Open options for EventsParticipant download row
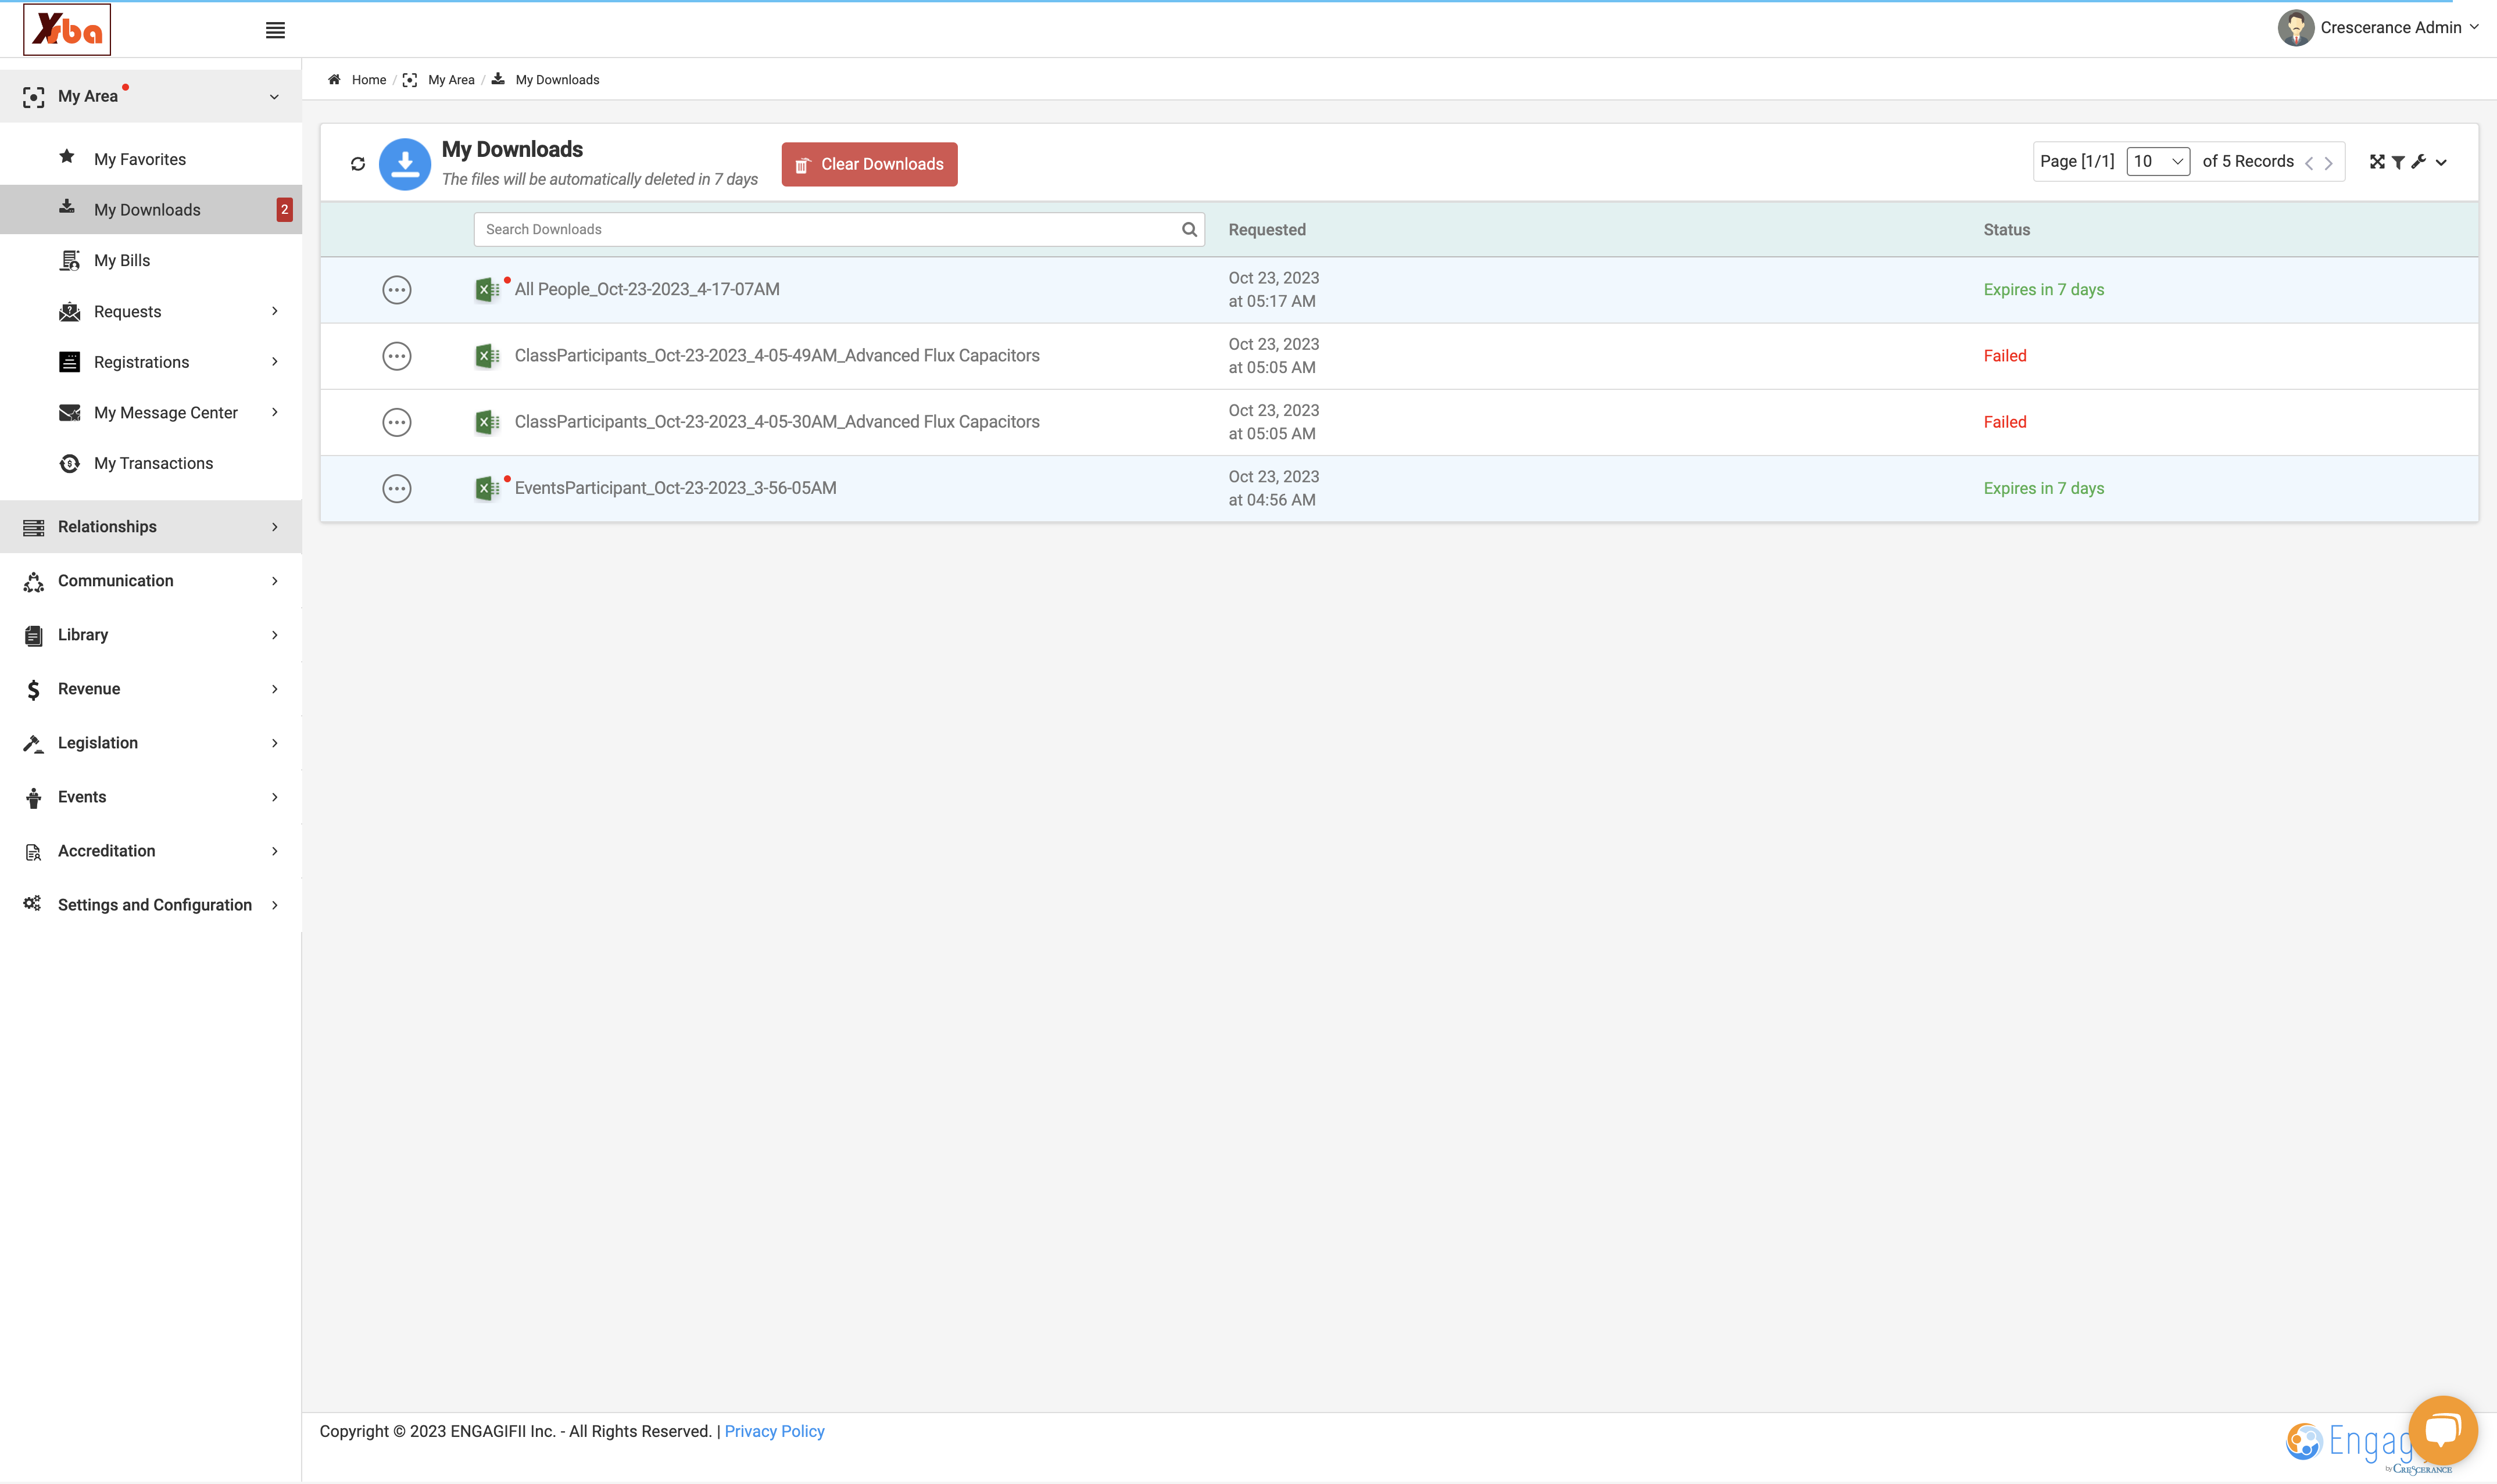 coord(397,488)
